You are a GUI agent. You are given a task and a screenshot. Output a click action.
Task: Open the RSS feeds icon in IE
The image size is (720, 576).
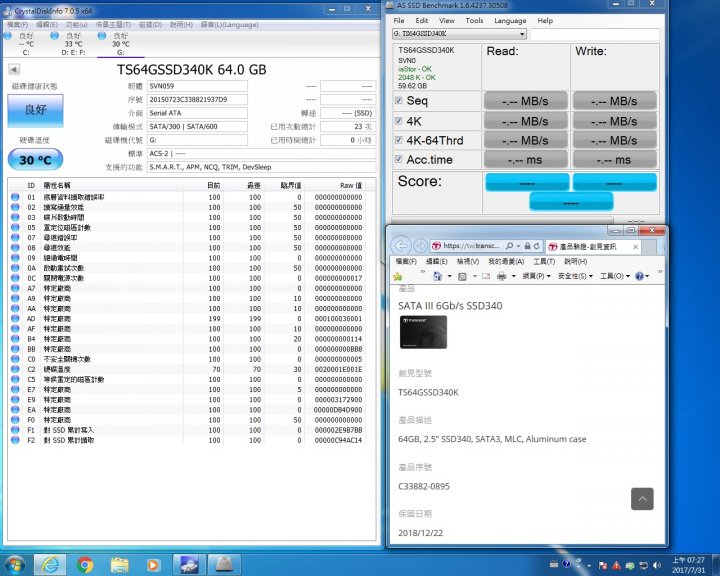(x=462, y=276)
